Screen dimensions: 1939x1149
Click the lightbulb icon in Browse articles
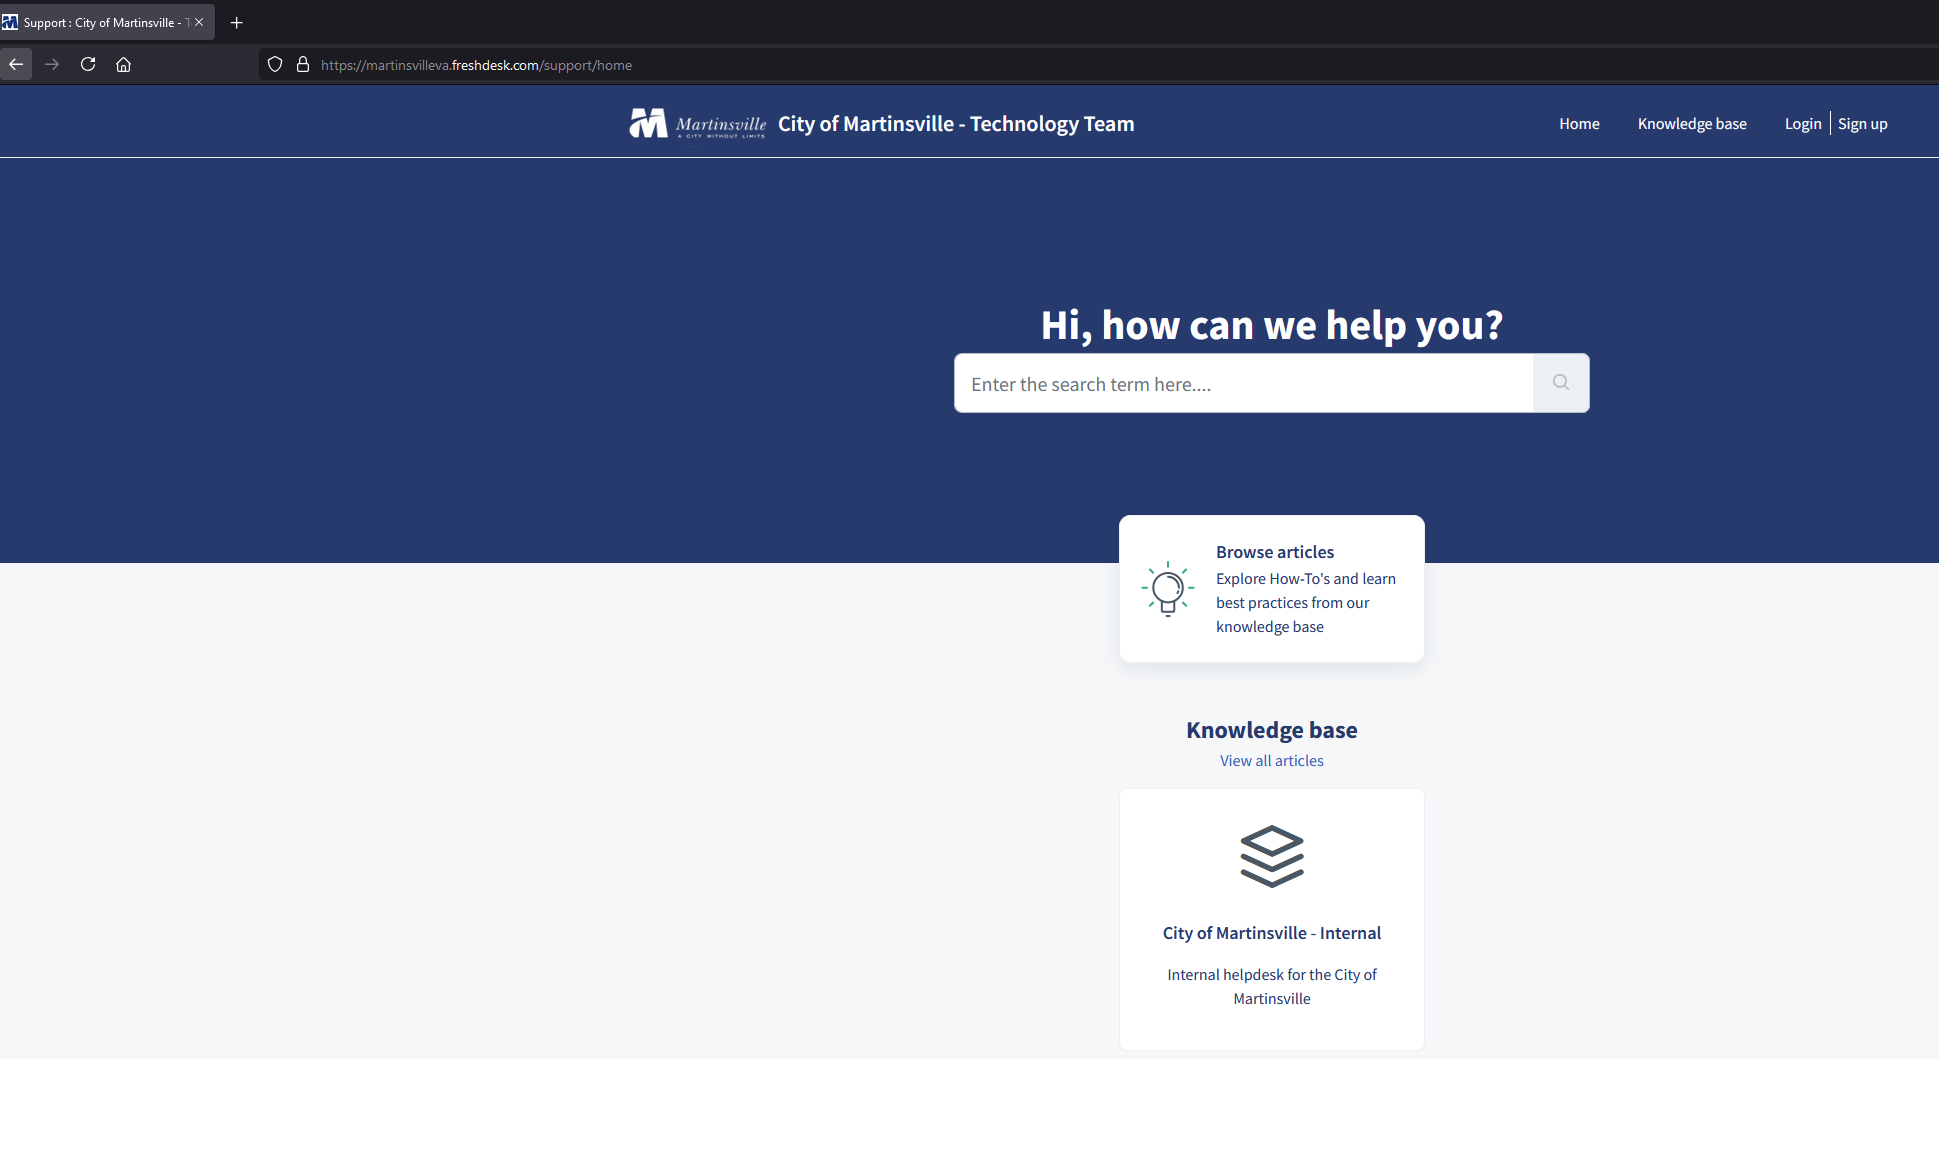tap(1167, 589)
